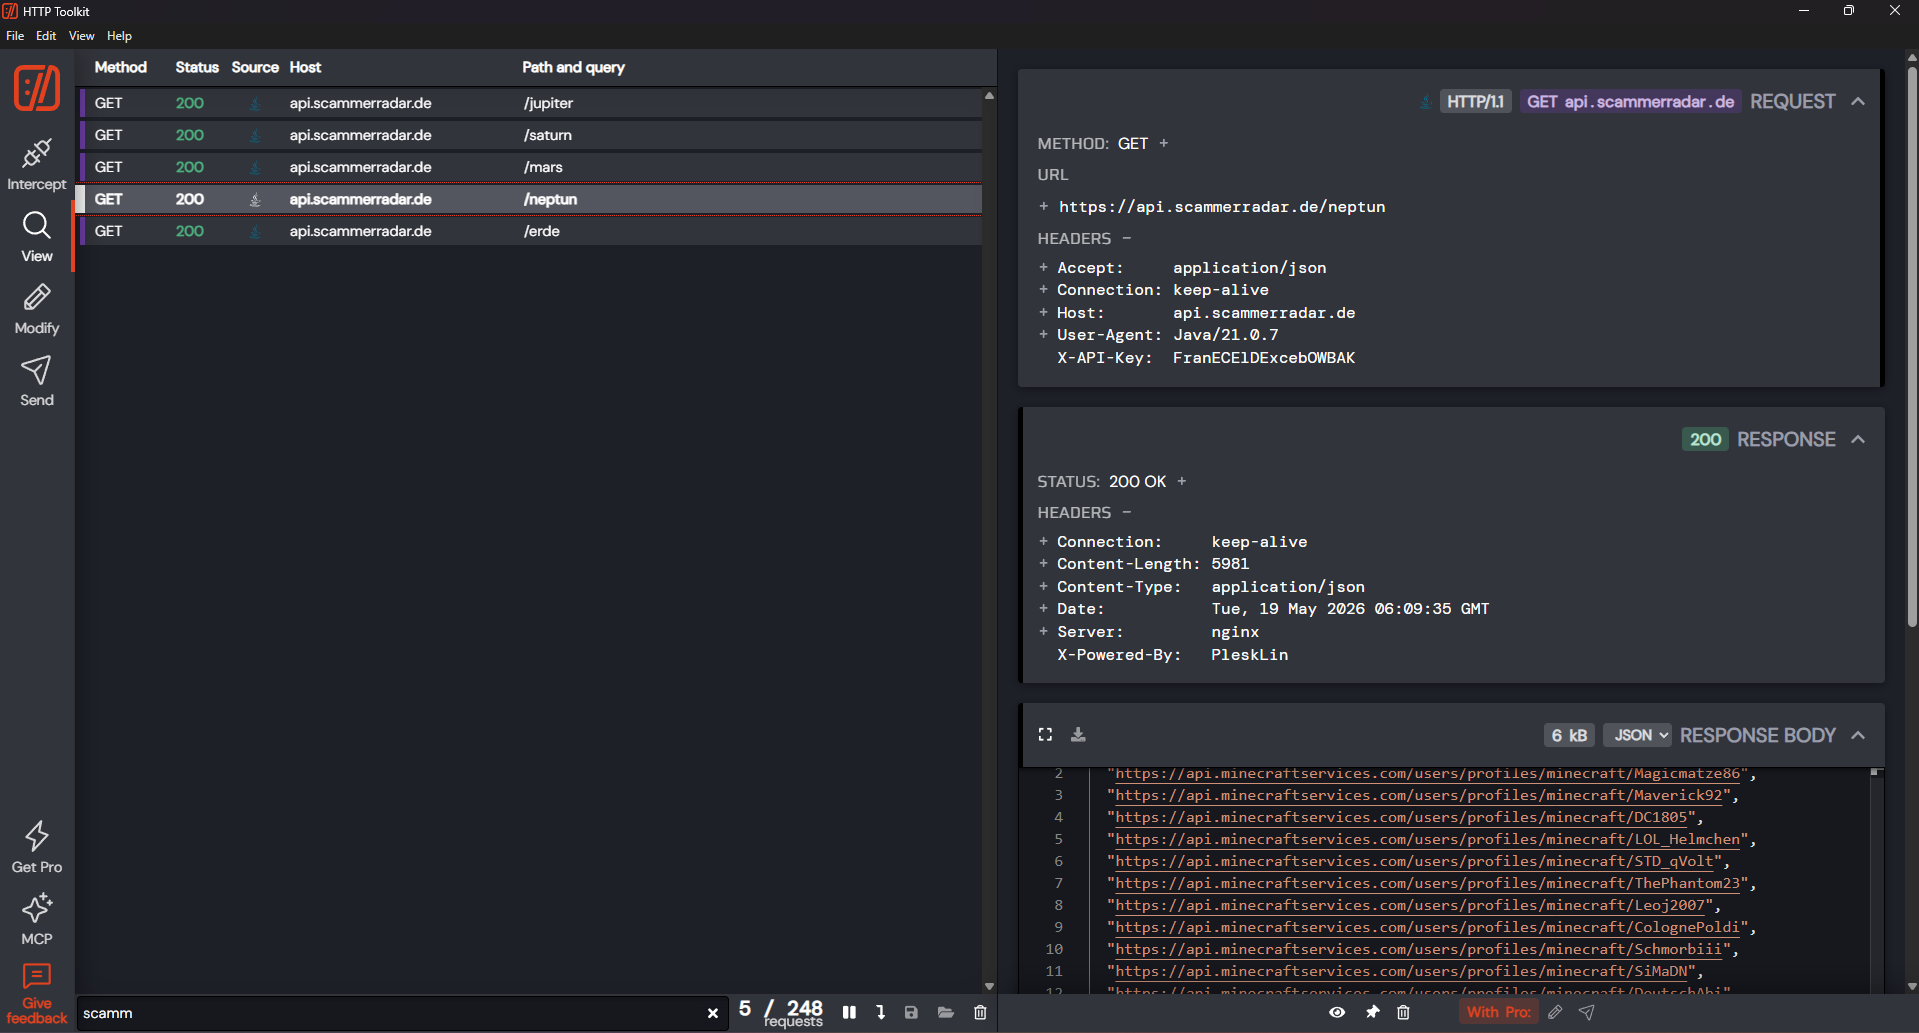Collapse the RESPONSE section chevron
The height and width of the screenshot is (1033, 1919).
[x=1858, y=439]
